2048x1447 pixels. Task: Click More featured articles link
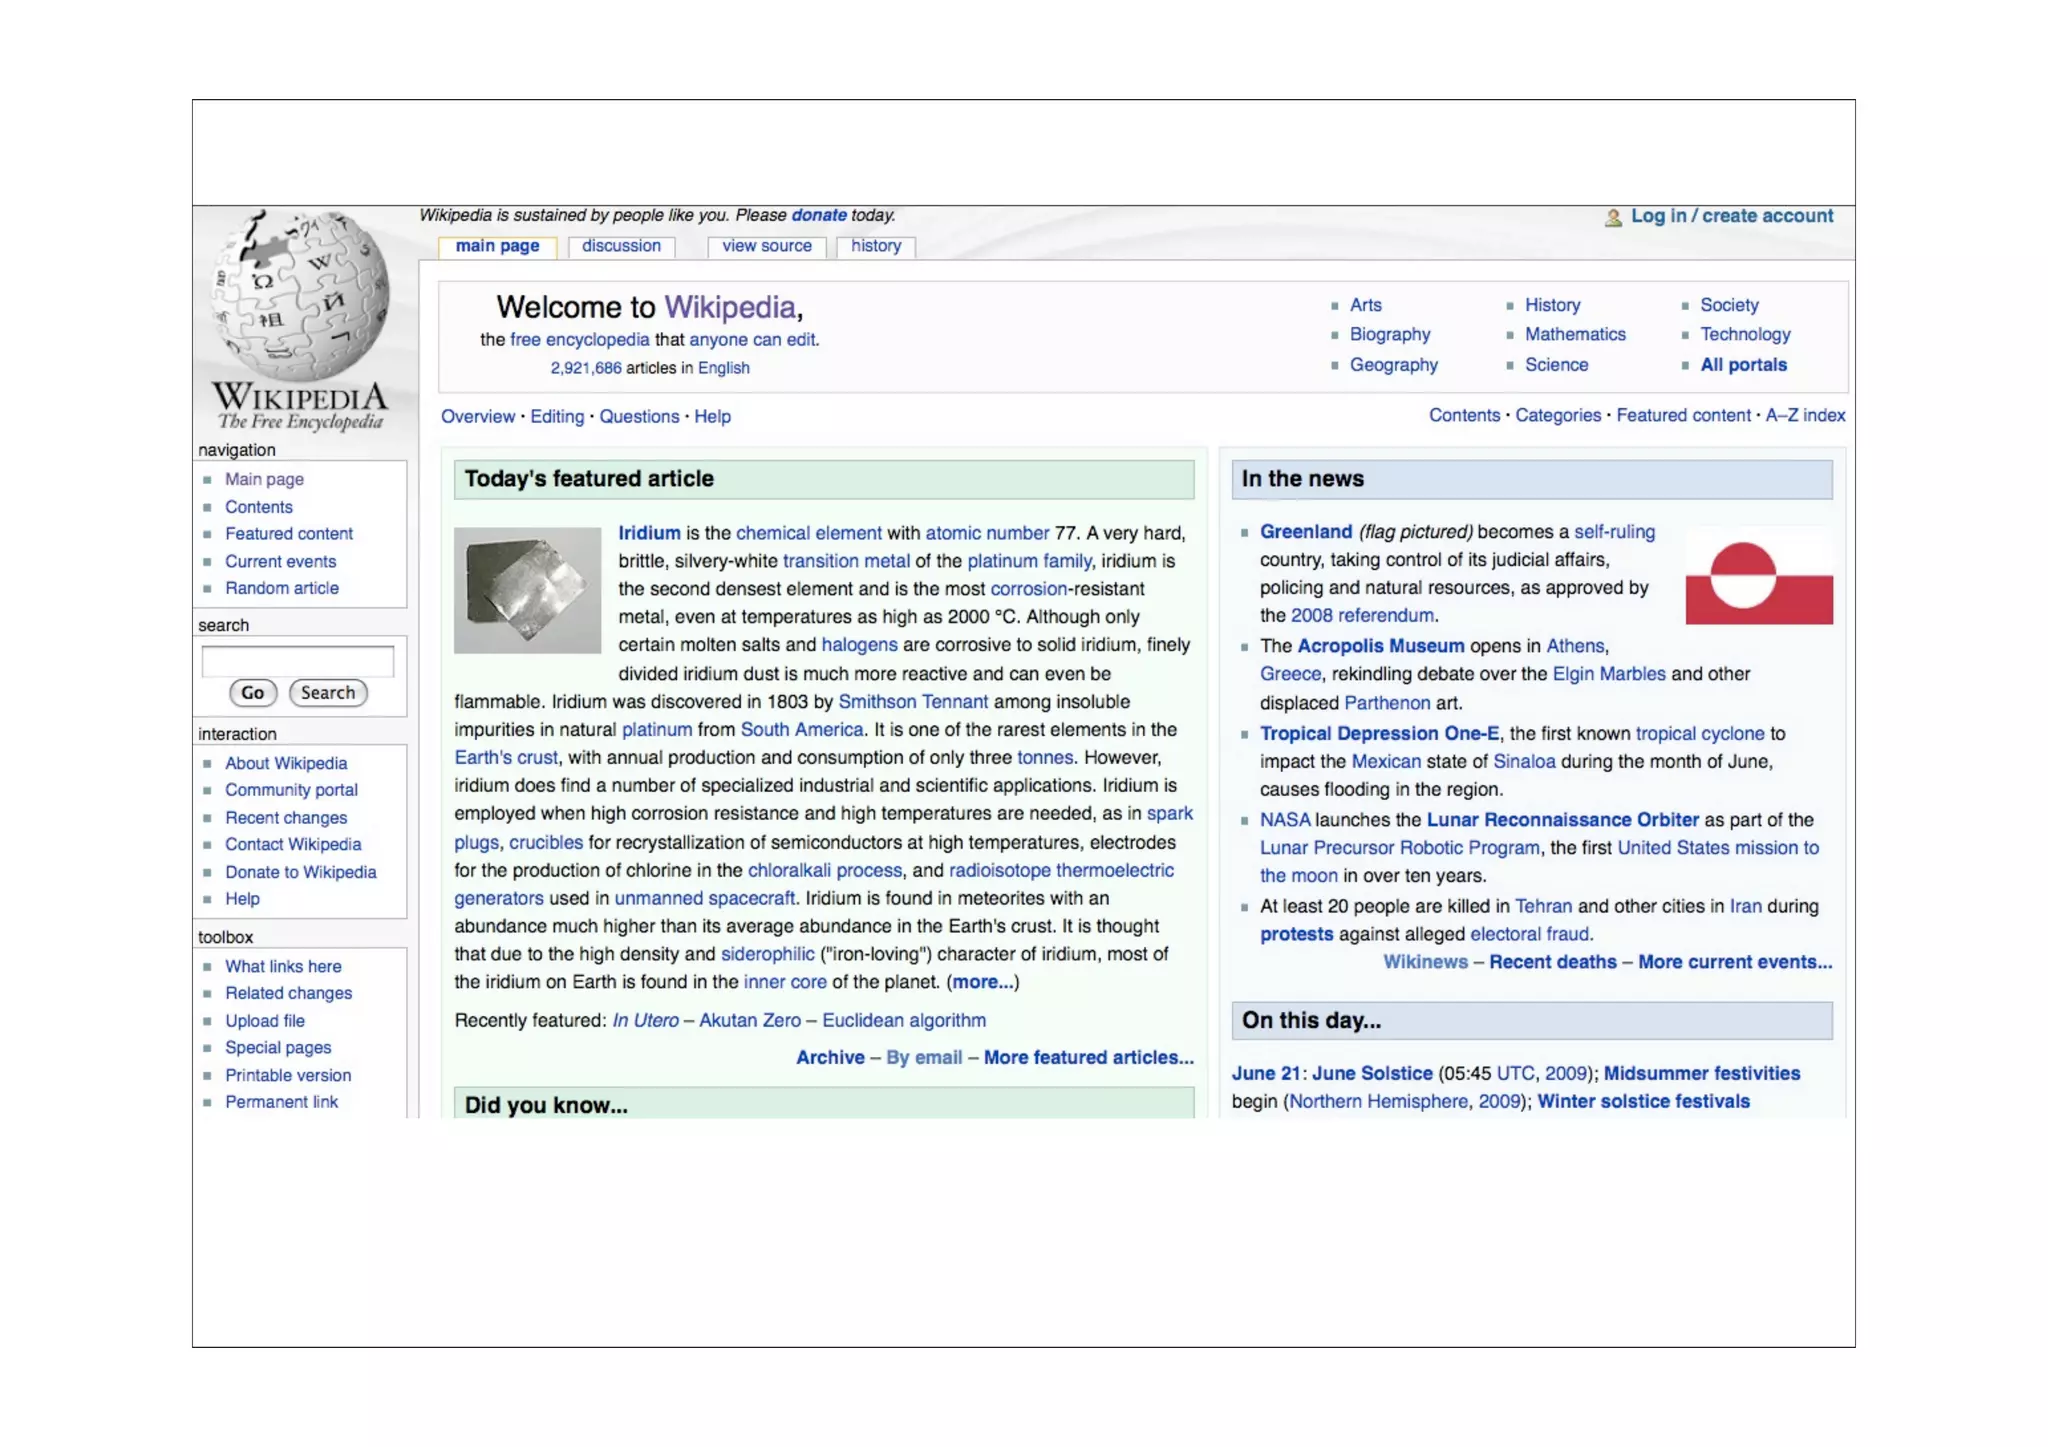(1089, 1057)
